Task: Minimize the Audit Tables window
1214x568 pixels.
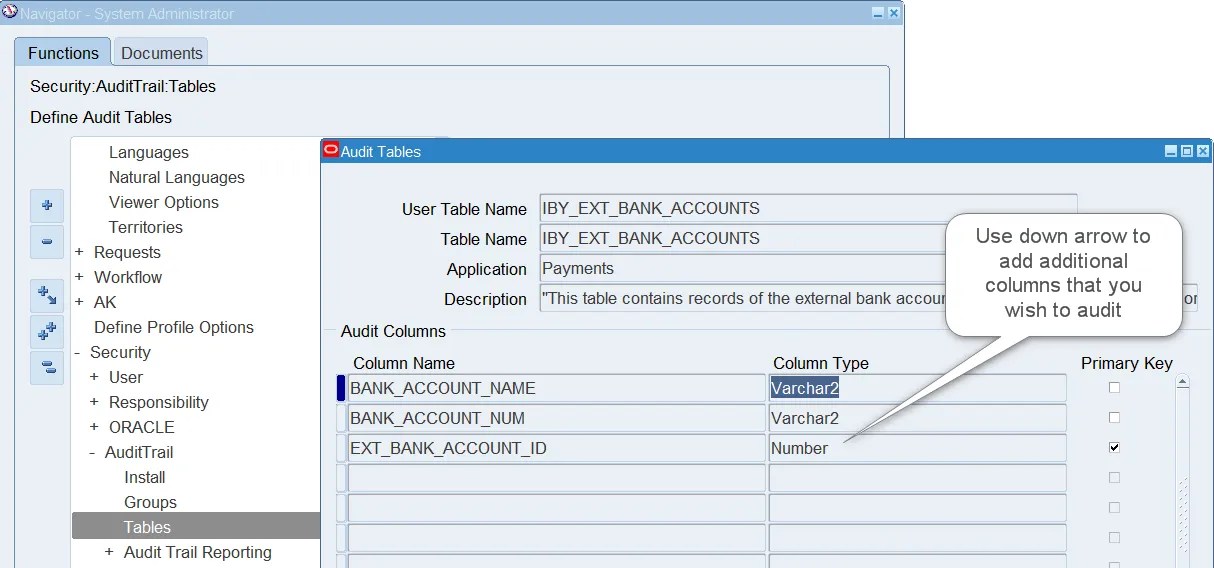Action: (1171, 151)
